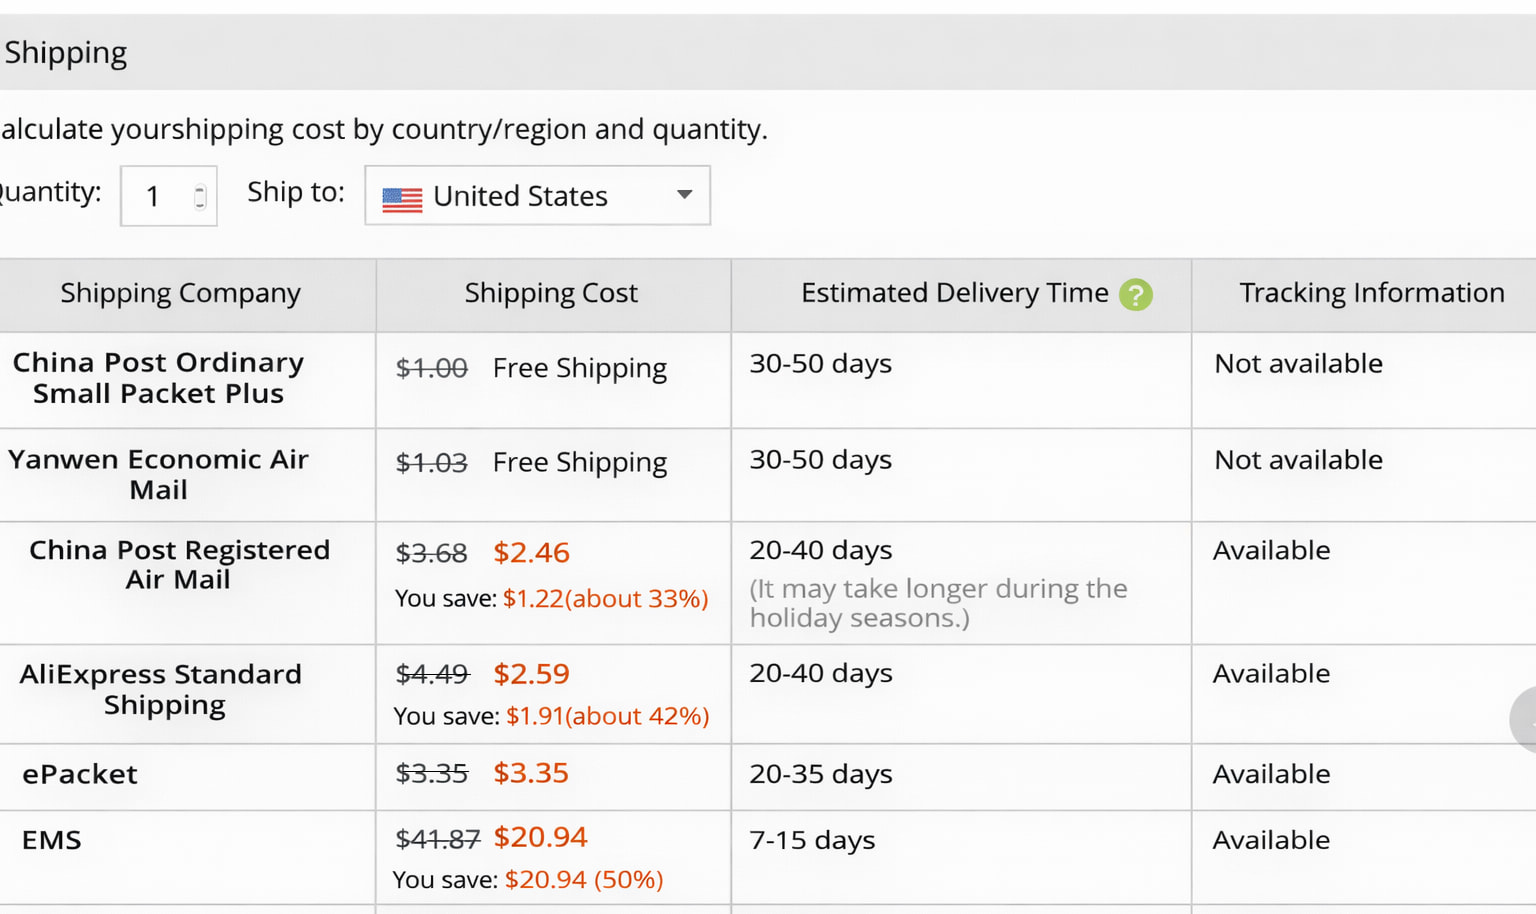
Task: Click the partially visible gray circle at right edge
Action: pos(1526,719)
